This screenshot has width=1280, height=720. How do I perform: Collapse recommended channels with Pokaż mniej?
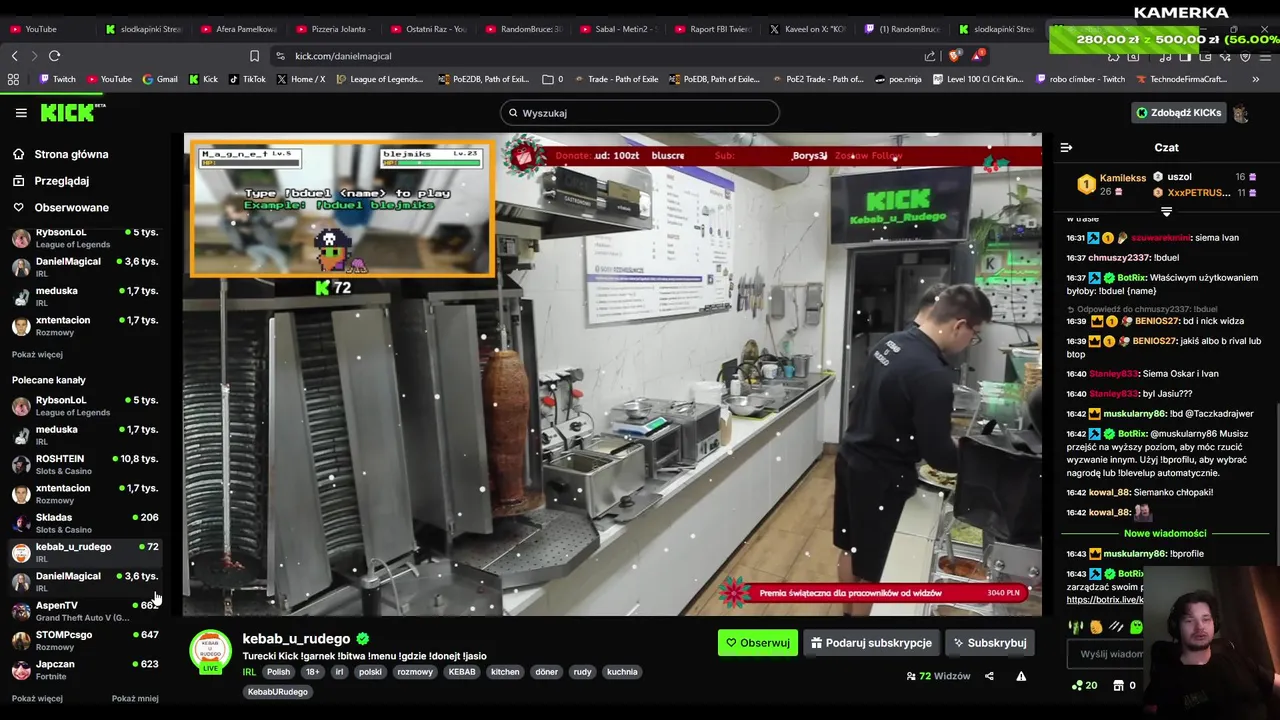(135, 698)
